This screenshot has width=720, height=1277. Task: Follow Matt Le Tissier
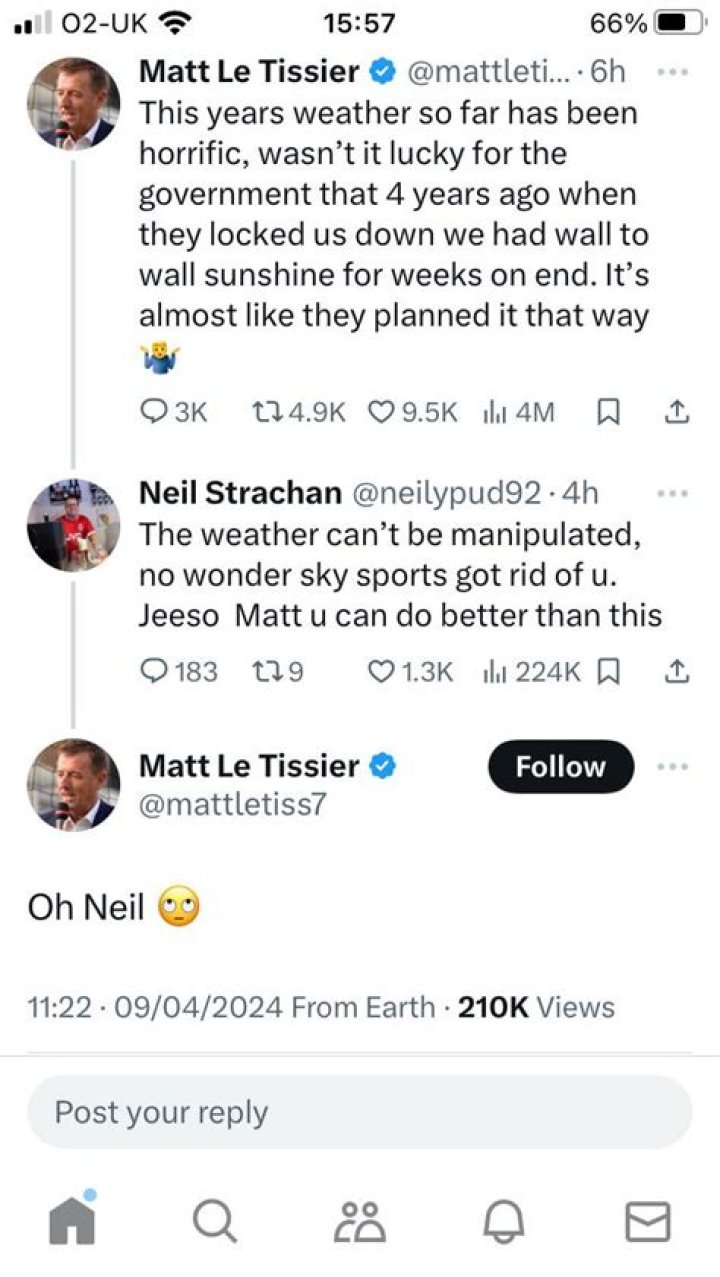pos(560,767)
